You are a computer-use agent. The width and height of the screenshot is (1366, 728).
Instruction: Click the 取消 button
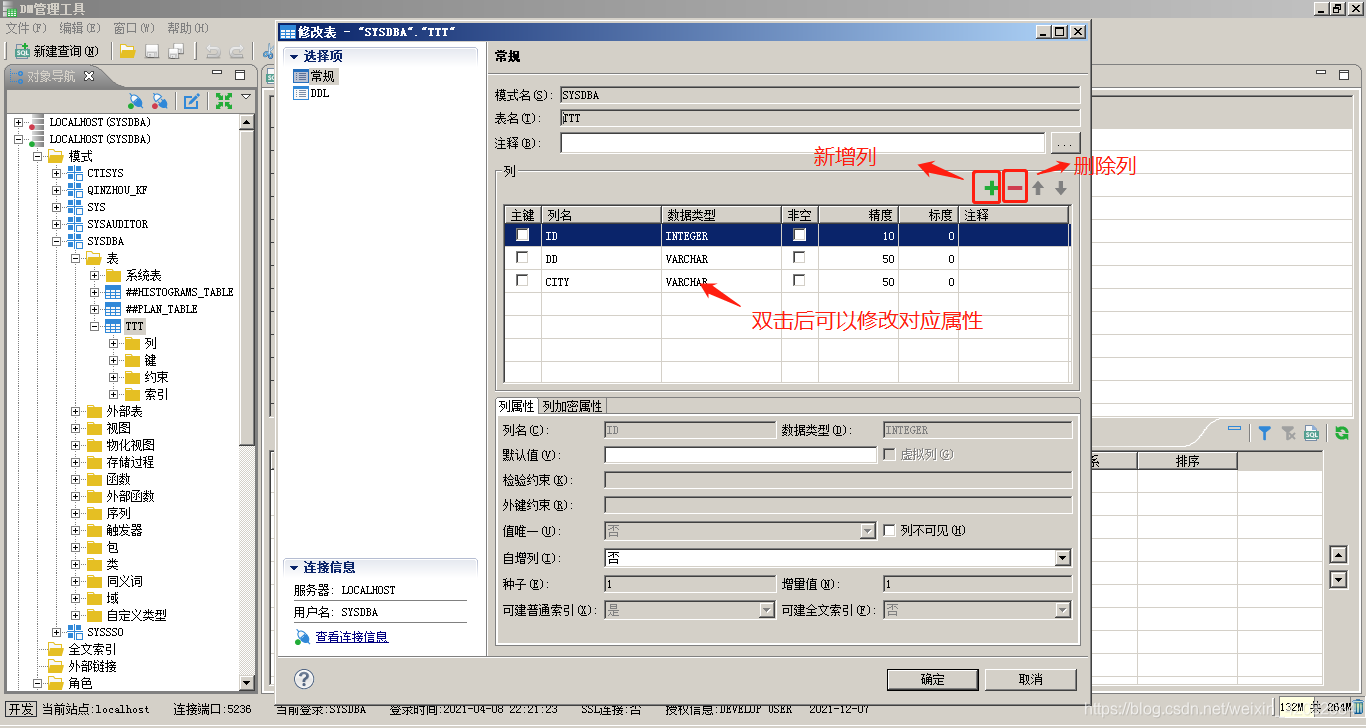(x=1030, y=679)
